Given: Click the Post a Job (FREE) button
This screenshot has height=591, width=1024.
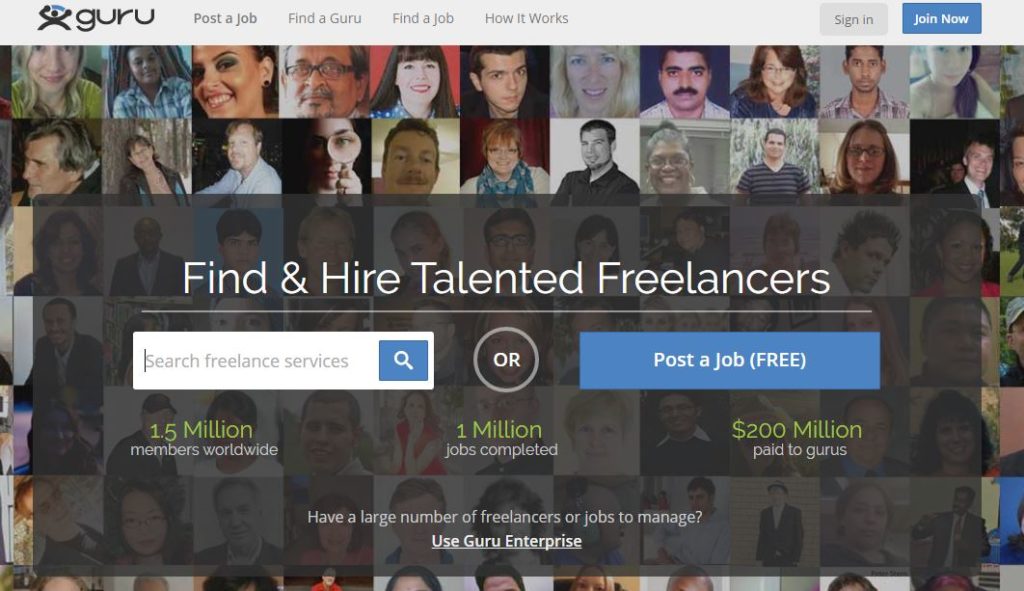Looking at the screenshot, I should click(x=729, y=360).
